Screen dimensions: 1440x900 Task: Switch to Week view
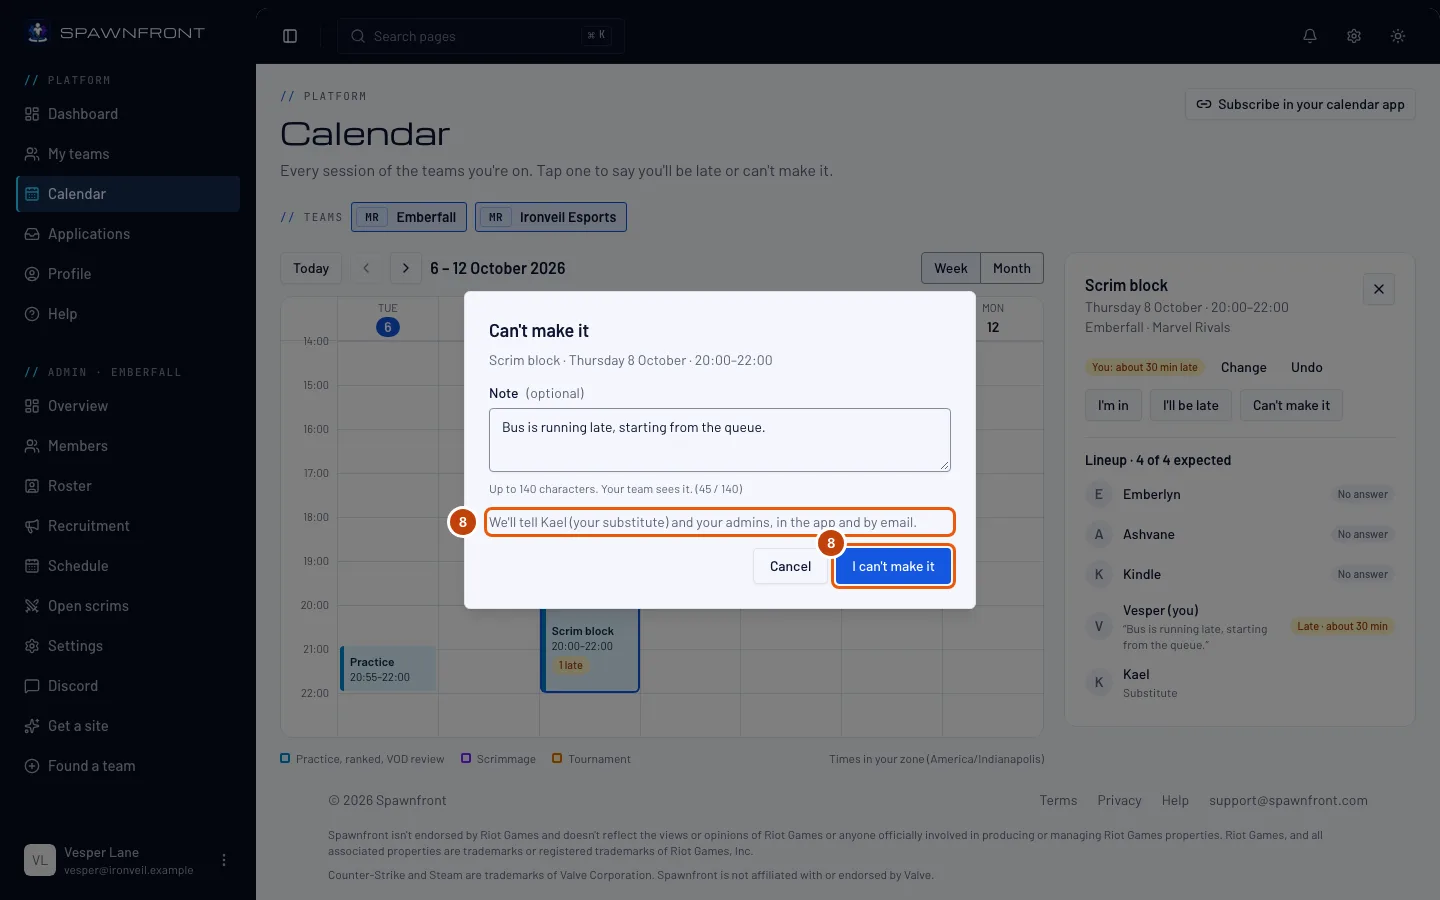[x=951, y=268]
